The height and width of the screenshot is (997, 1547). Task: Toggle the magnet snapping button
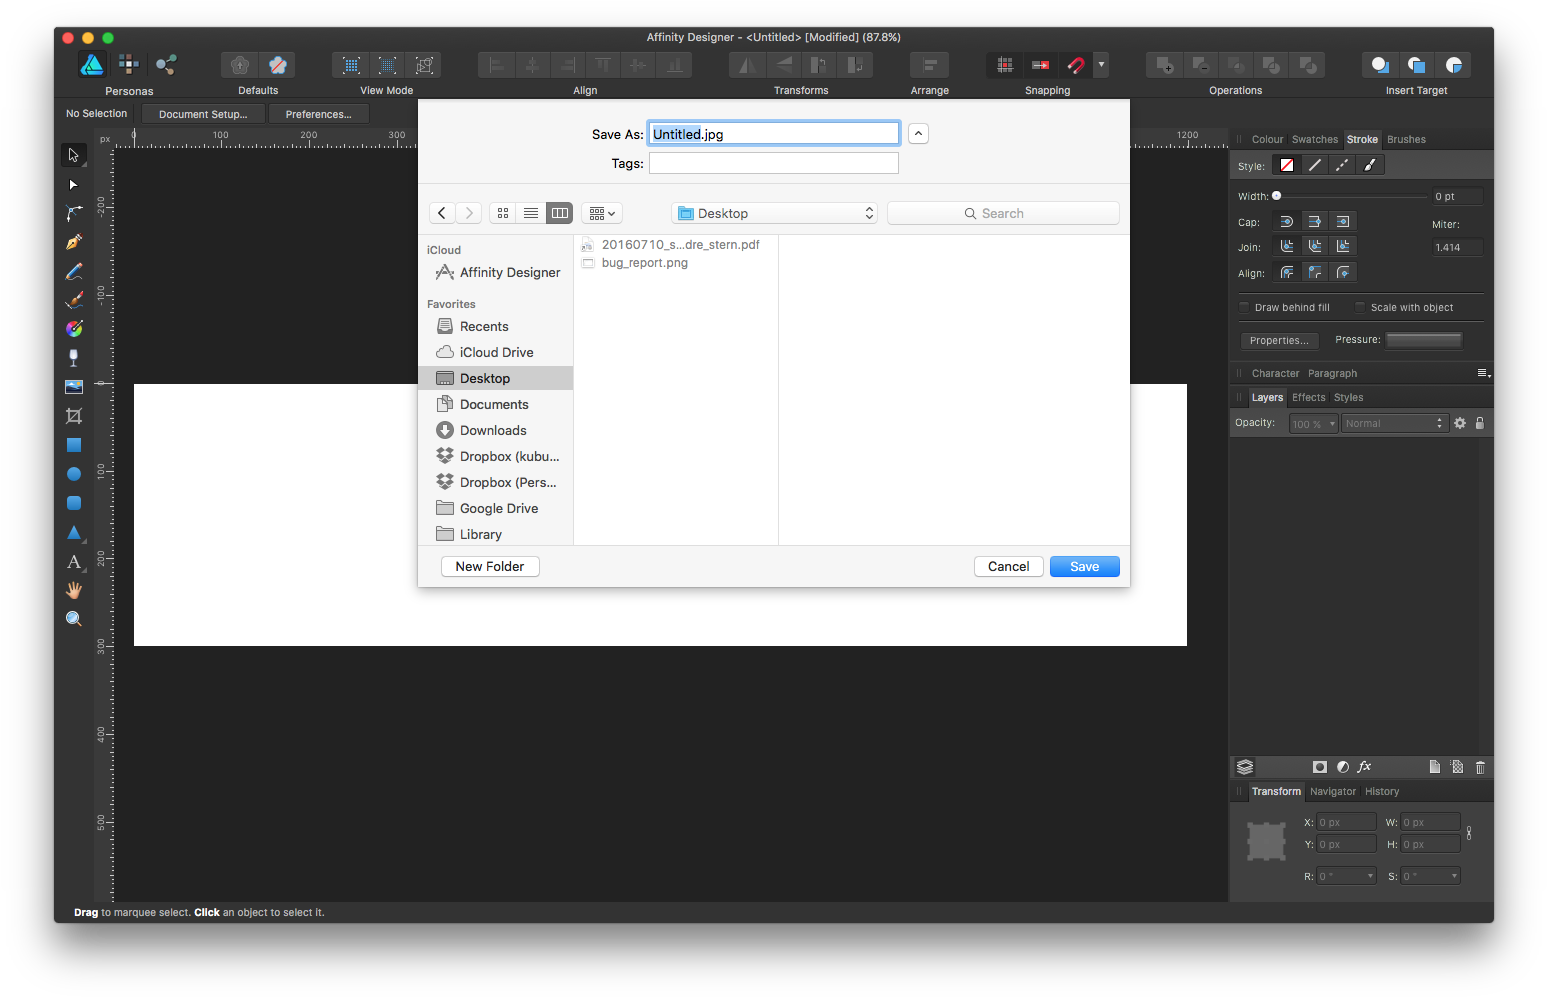click(x=1076, y=65)
